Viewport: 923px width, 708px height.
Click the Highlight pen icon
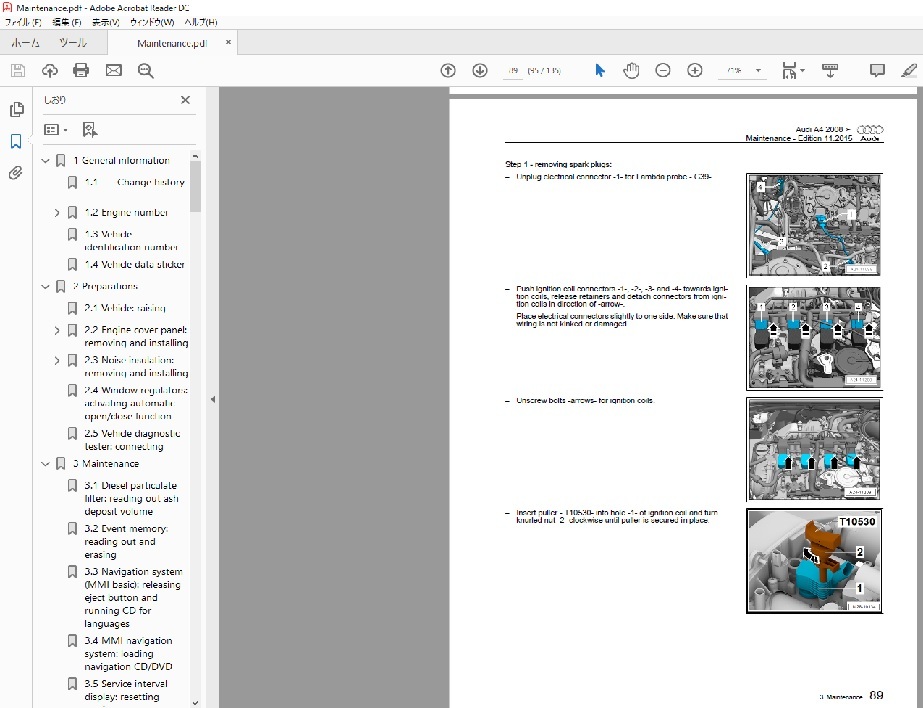point(909,71)
